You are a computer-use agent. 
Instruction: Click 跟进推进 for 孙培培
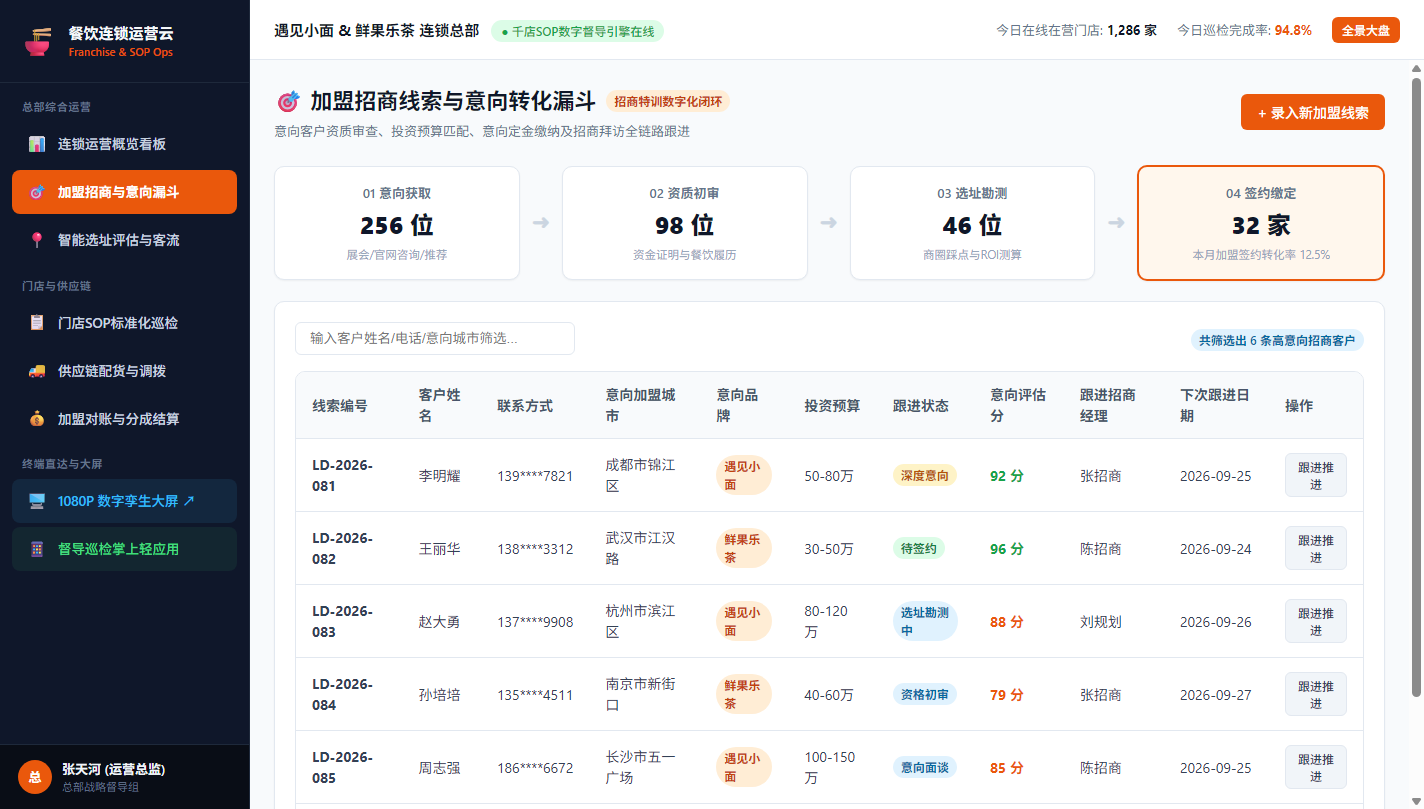1315,694
